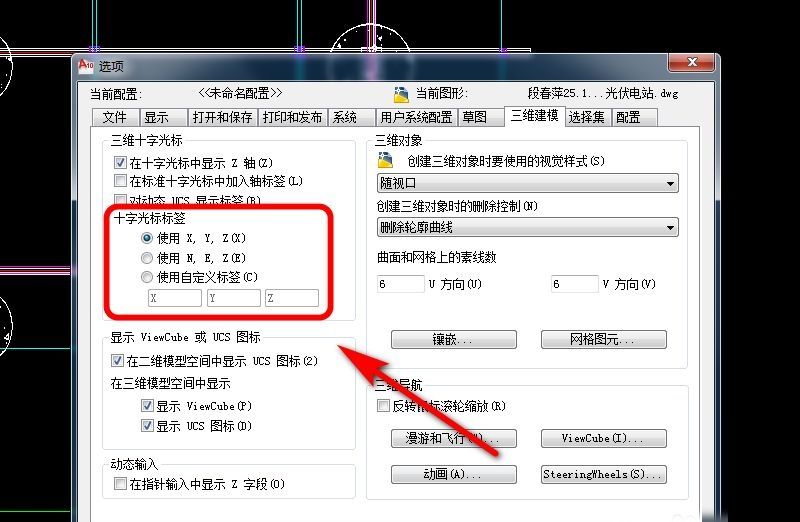800x522 pixels.
Task: Click the 创建三维对象时的删除控制 label
Action: [x=457, y=206]
